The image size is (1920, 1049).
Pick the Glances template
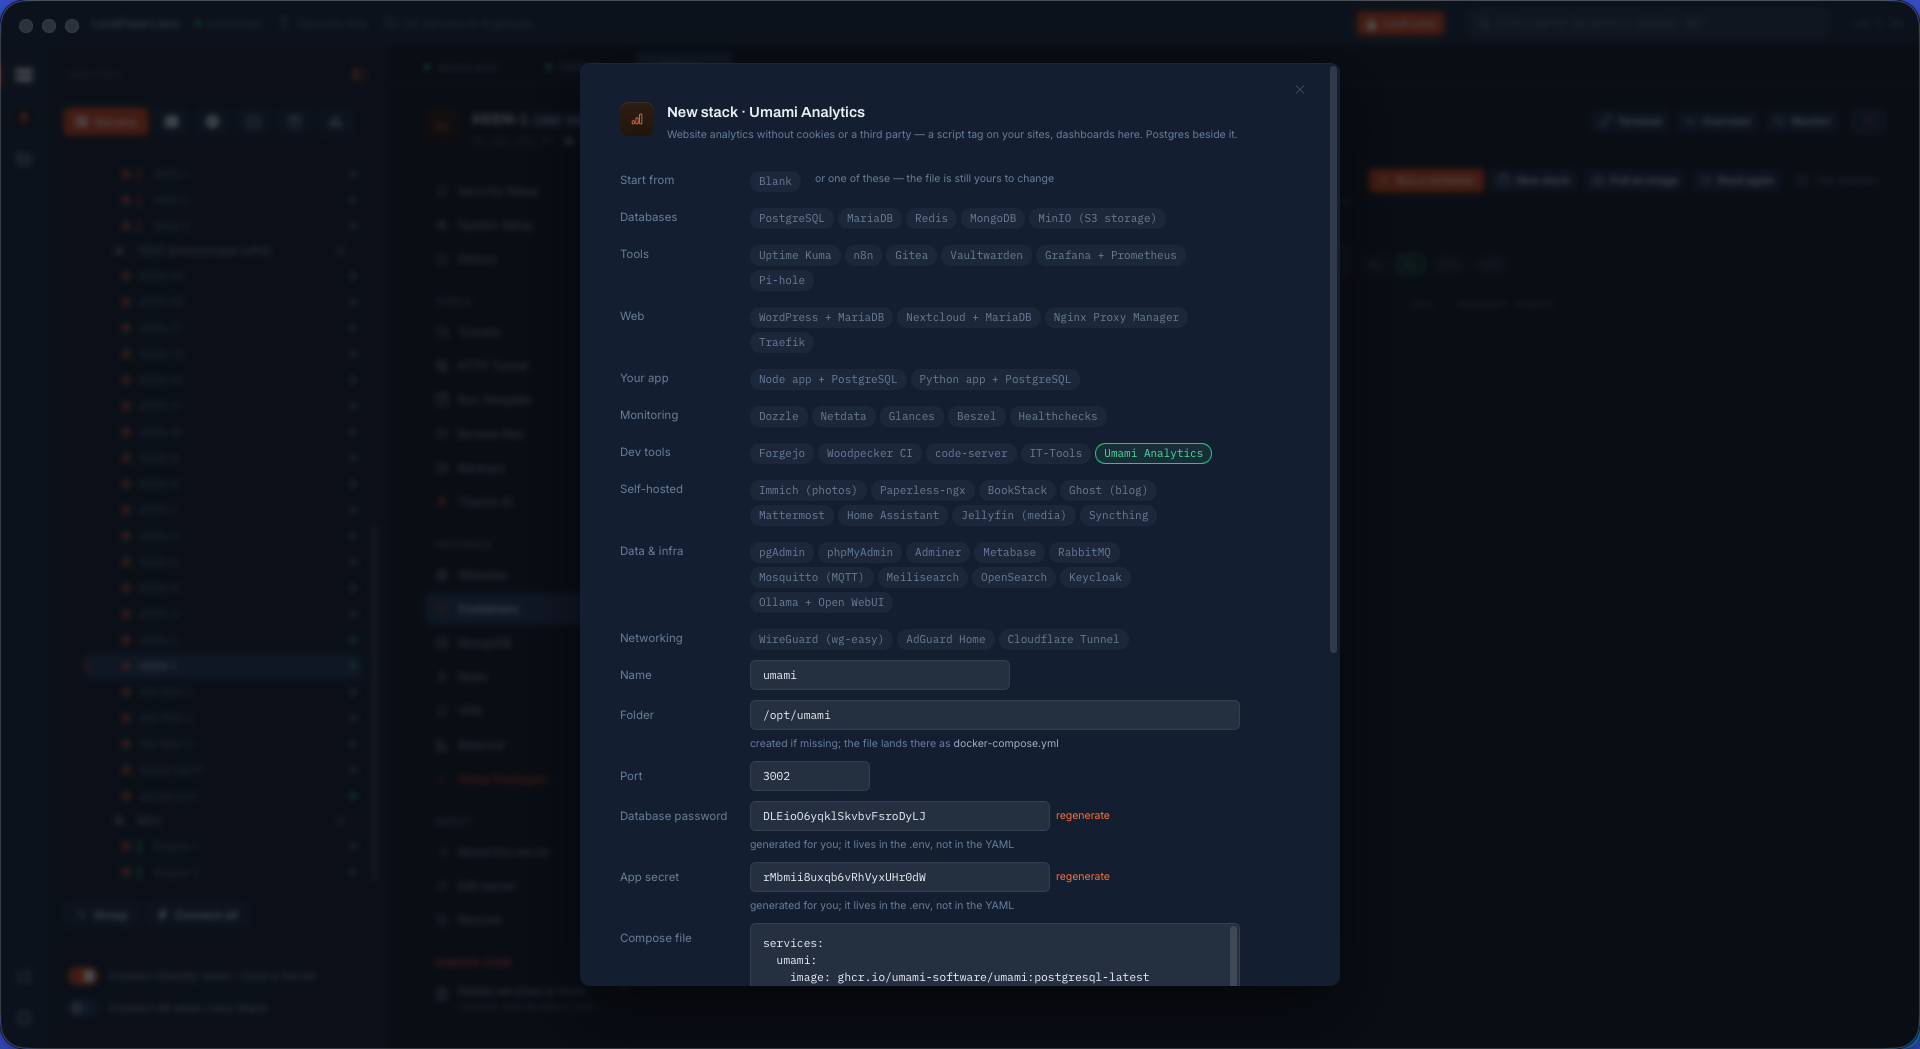911,416
